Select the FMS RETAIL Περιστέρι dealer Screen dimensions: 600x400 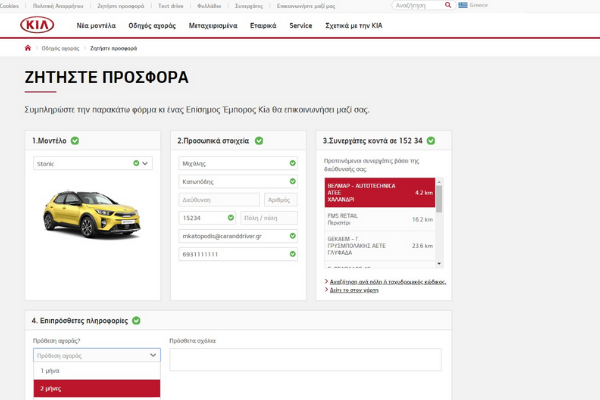(380, 219)
